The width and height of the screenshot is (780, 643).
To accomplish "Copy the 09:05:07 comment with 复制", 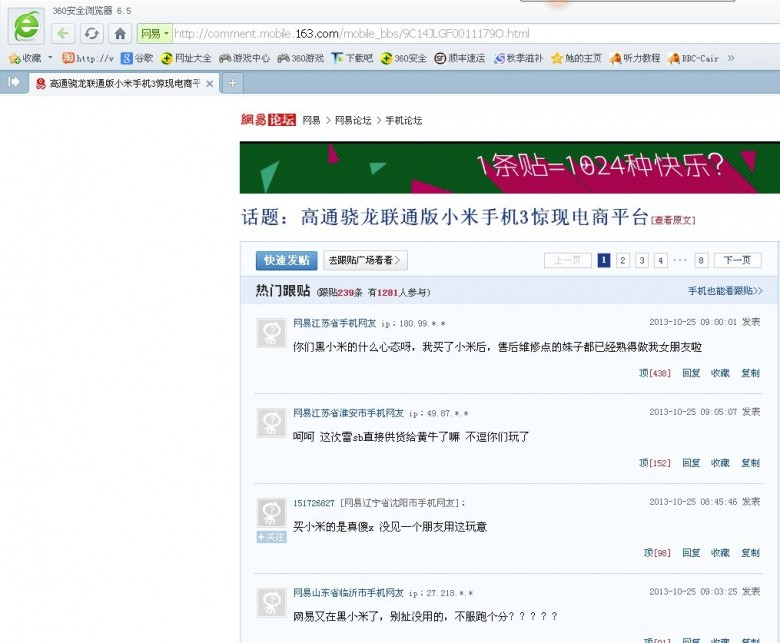I will [751, 463].
